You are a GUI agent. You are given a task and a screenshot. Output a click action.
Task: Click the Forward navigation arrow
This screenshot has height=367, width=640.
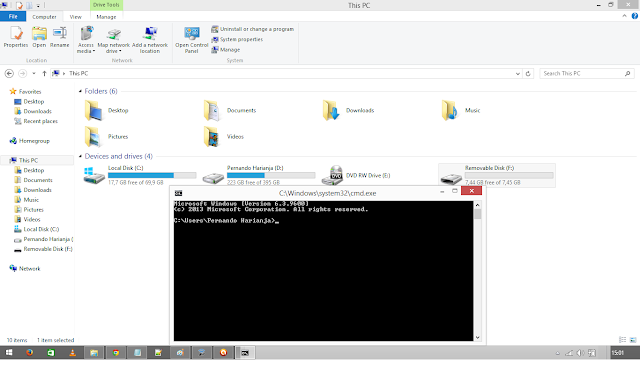click(x=22, y=73)
